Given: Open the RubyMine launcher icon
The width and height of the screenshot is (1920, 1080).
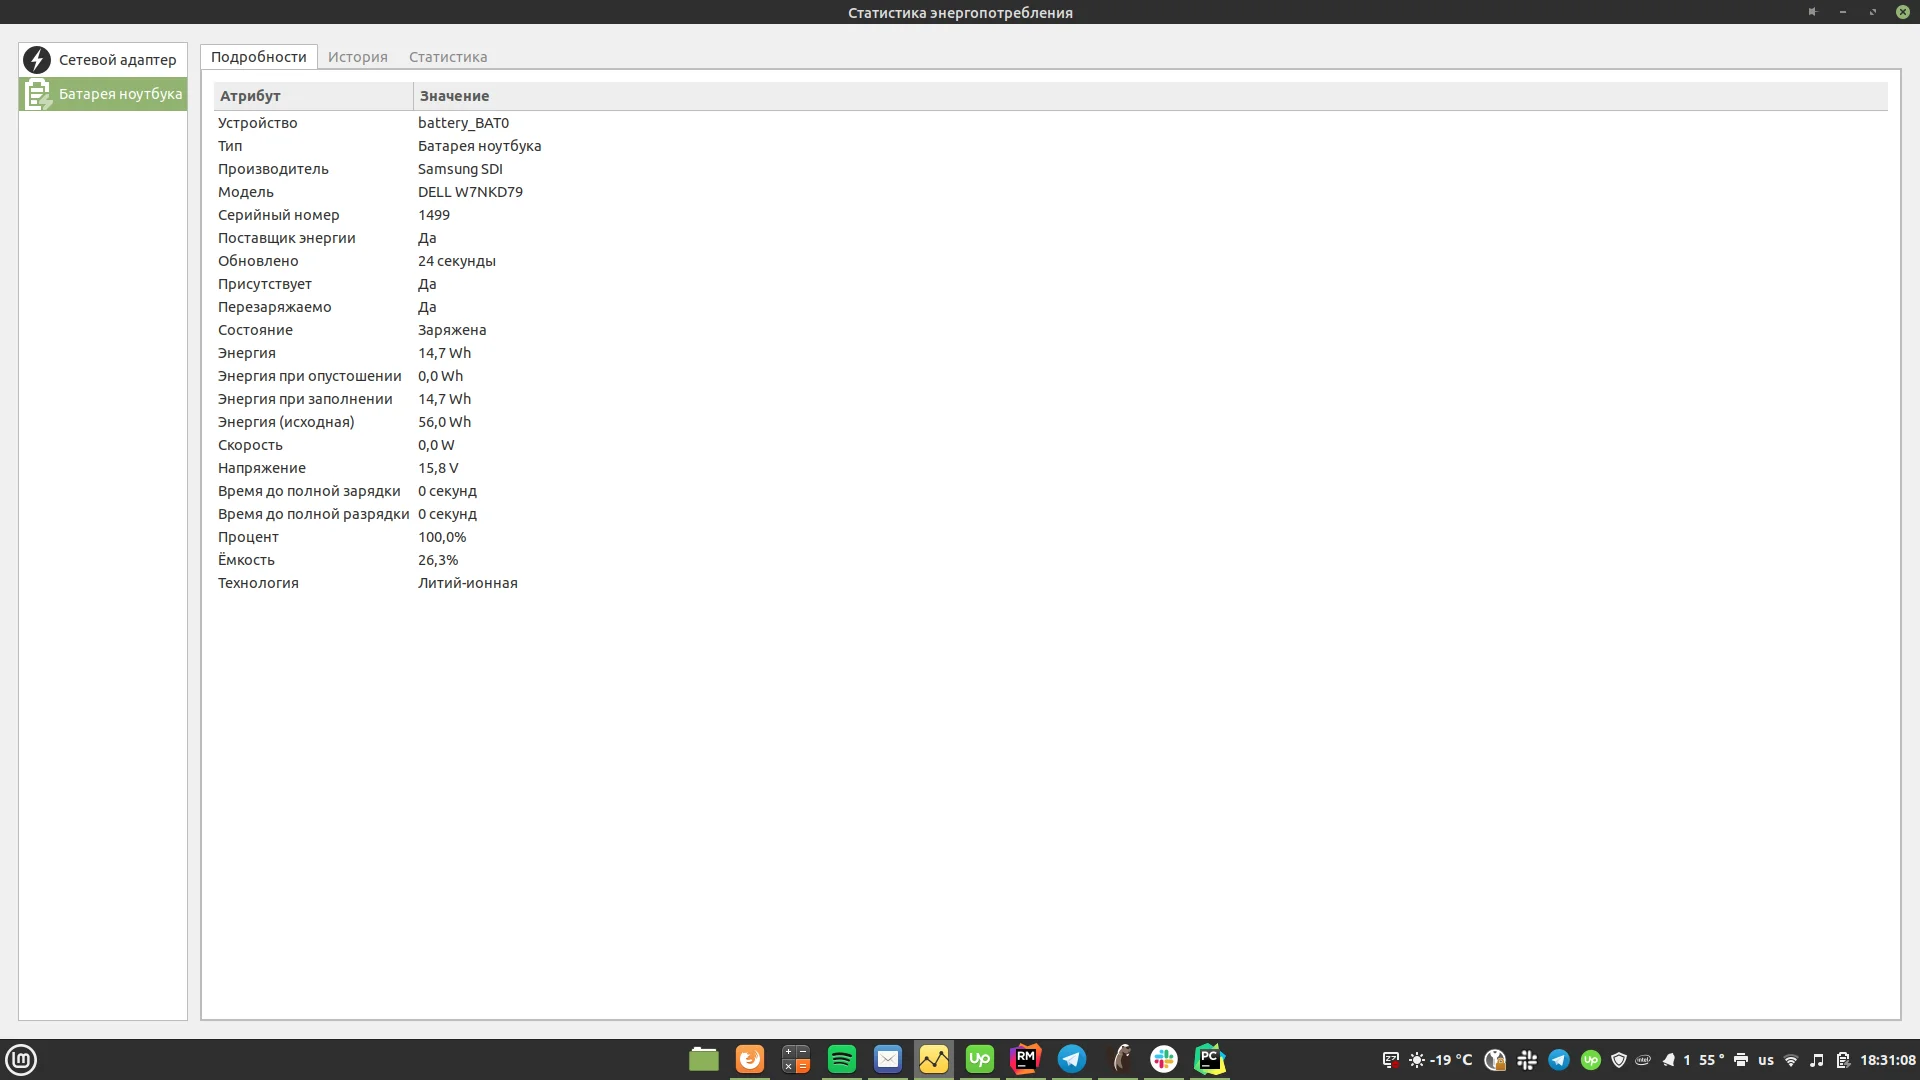Looking at the screenshot, I should point(1026,1059).
